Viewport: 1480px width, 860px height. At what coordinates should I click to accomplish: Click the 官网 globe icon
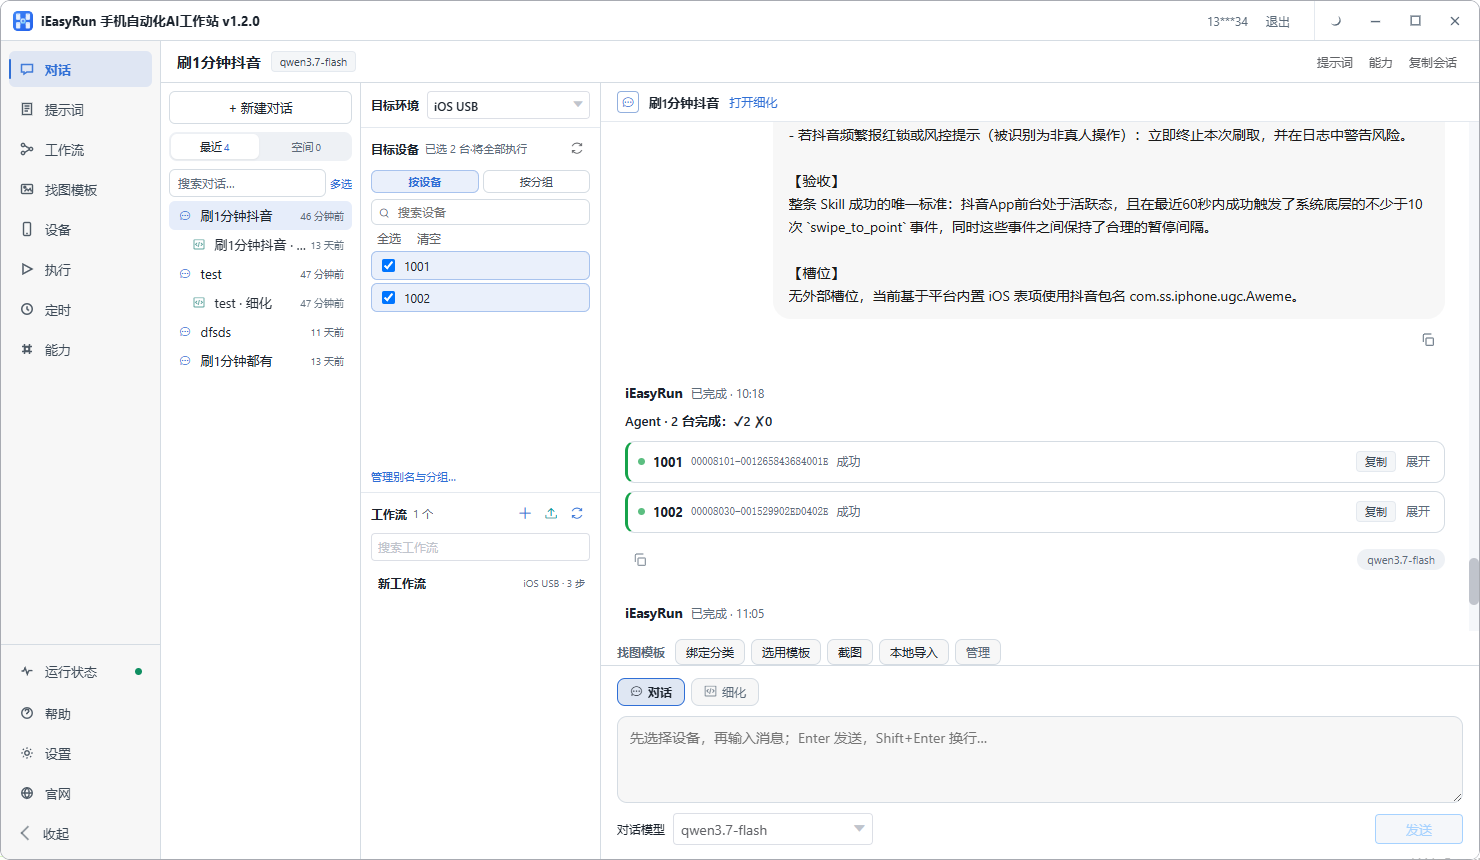(27, 794)
